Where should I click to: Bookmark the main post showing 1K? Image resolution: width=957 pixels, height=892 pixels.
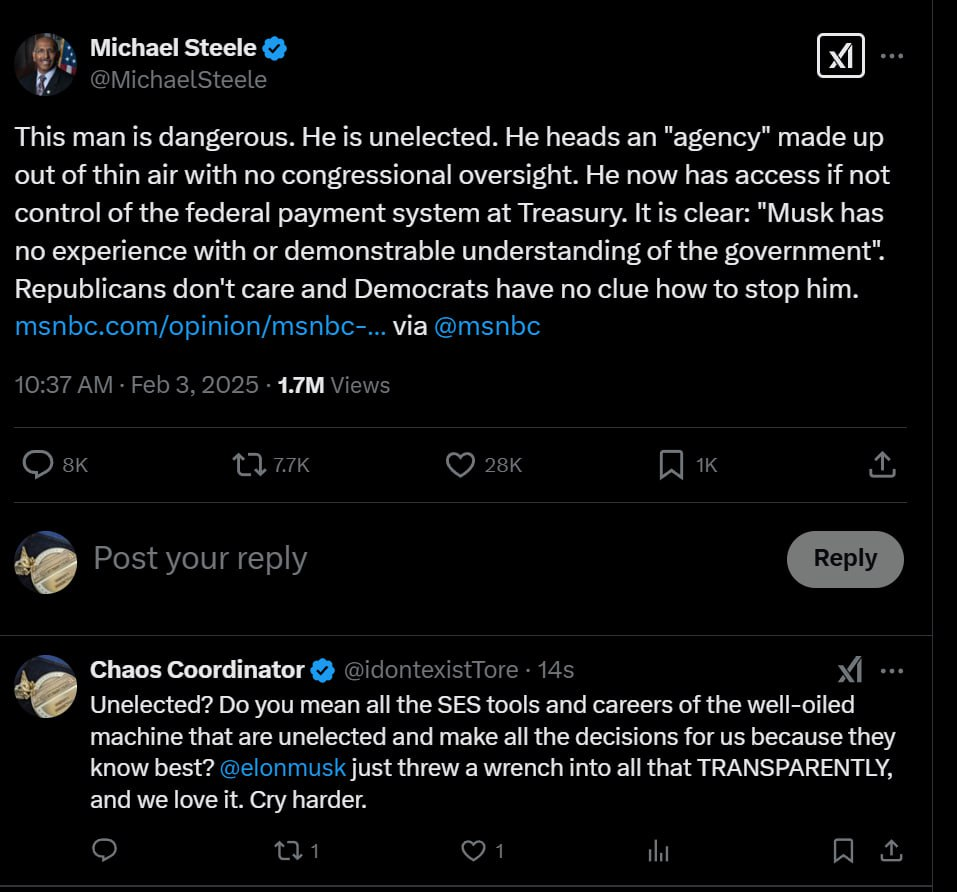tap(671, 464)
